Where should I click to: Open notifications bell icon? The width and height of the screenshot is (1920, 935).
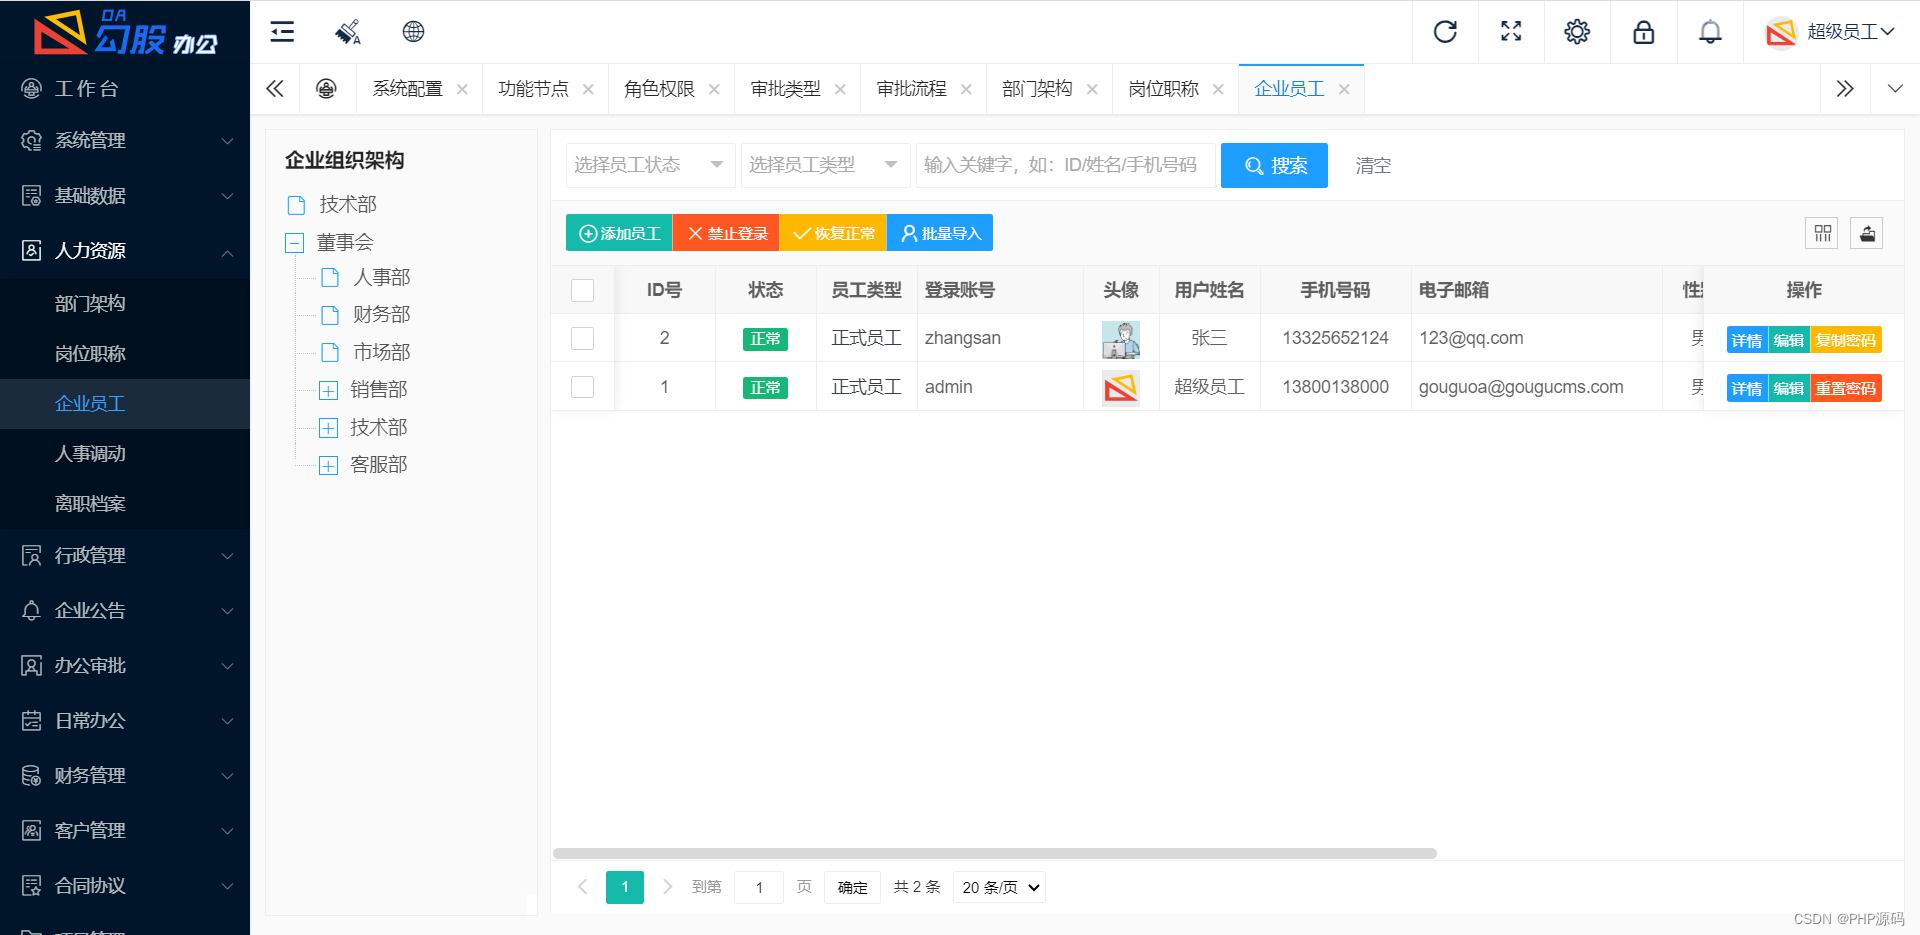[x=1710, y=32]
